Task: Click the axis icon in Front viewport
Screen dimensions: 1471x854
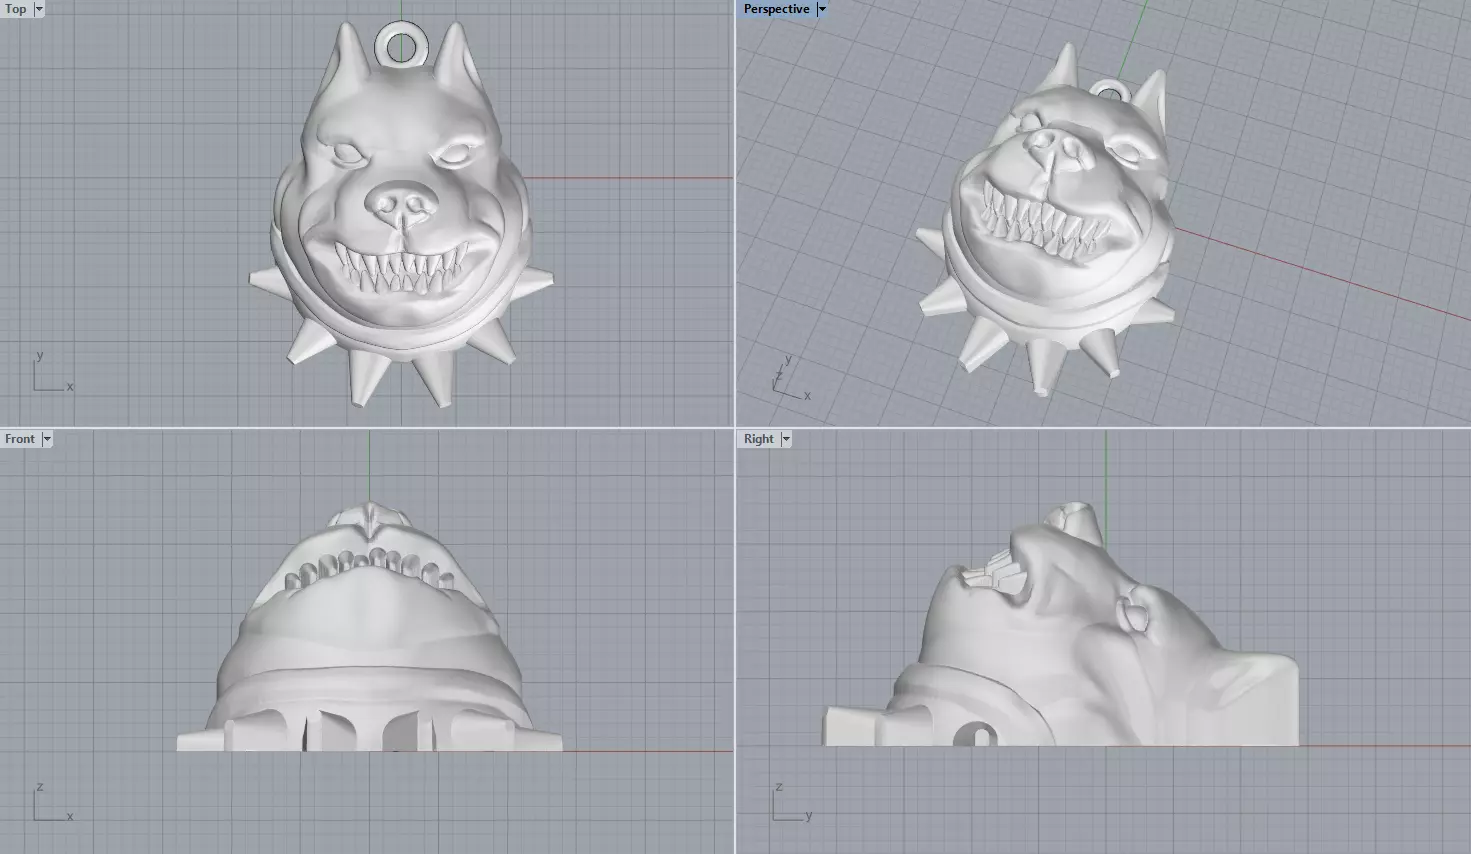Action: (x=52, y=803)
